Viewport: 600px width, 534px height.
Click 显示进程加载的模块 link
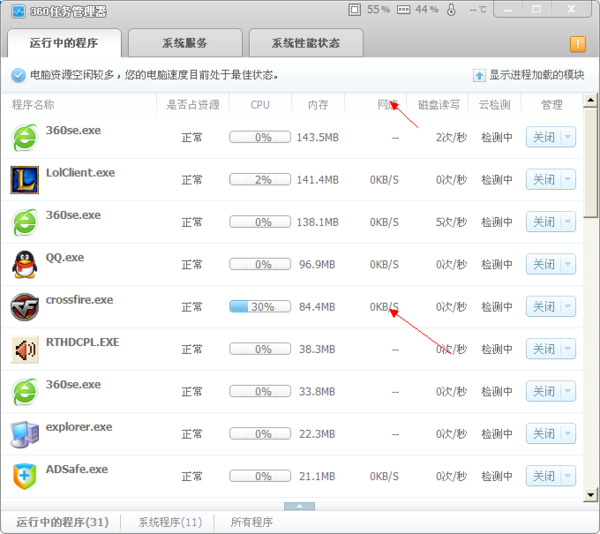pos(535,75)
